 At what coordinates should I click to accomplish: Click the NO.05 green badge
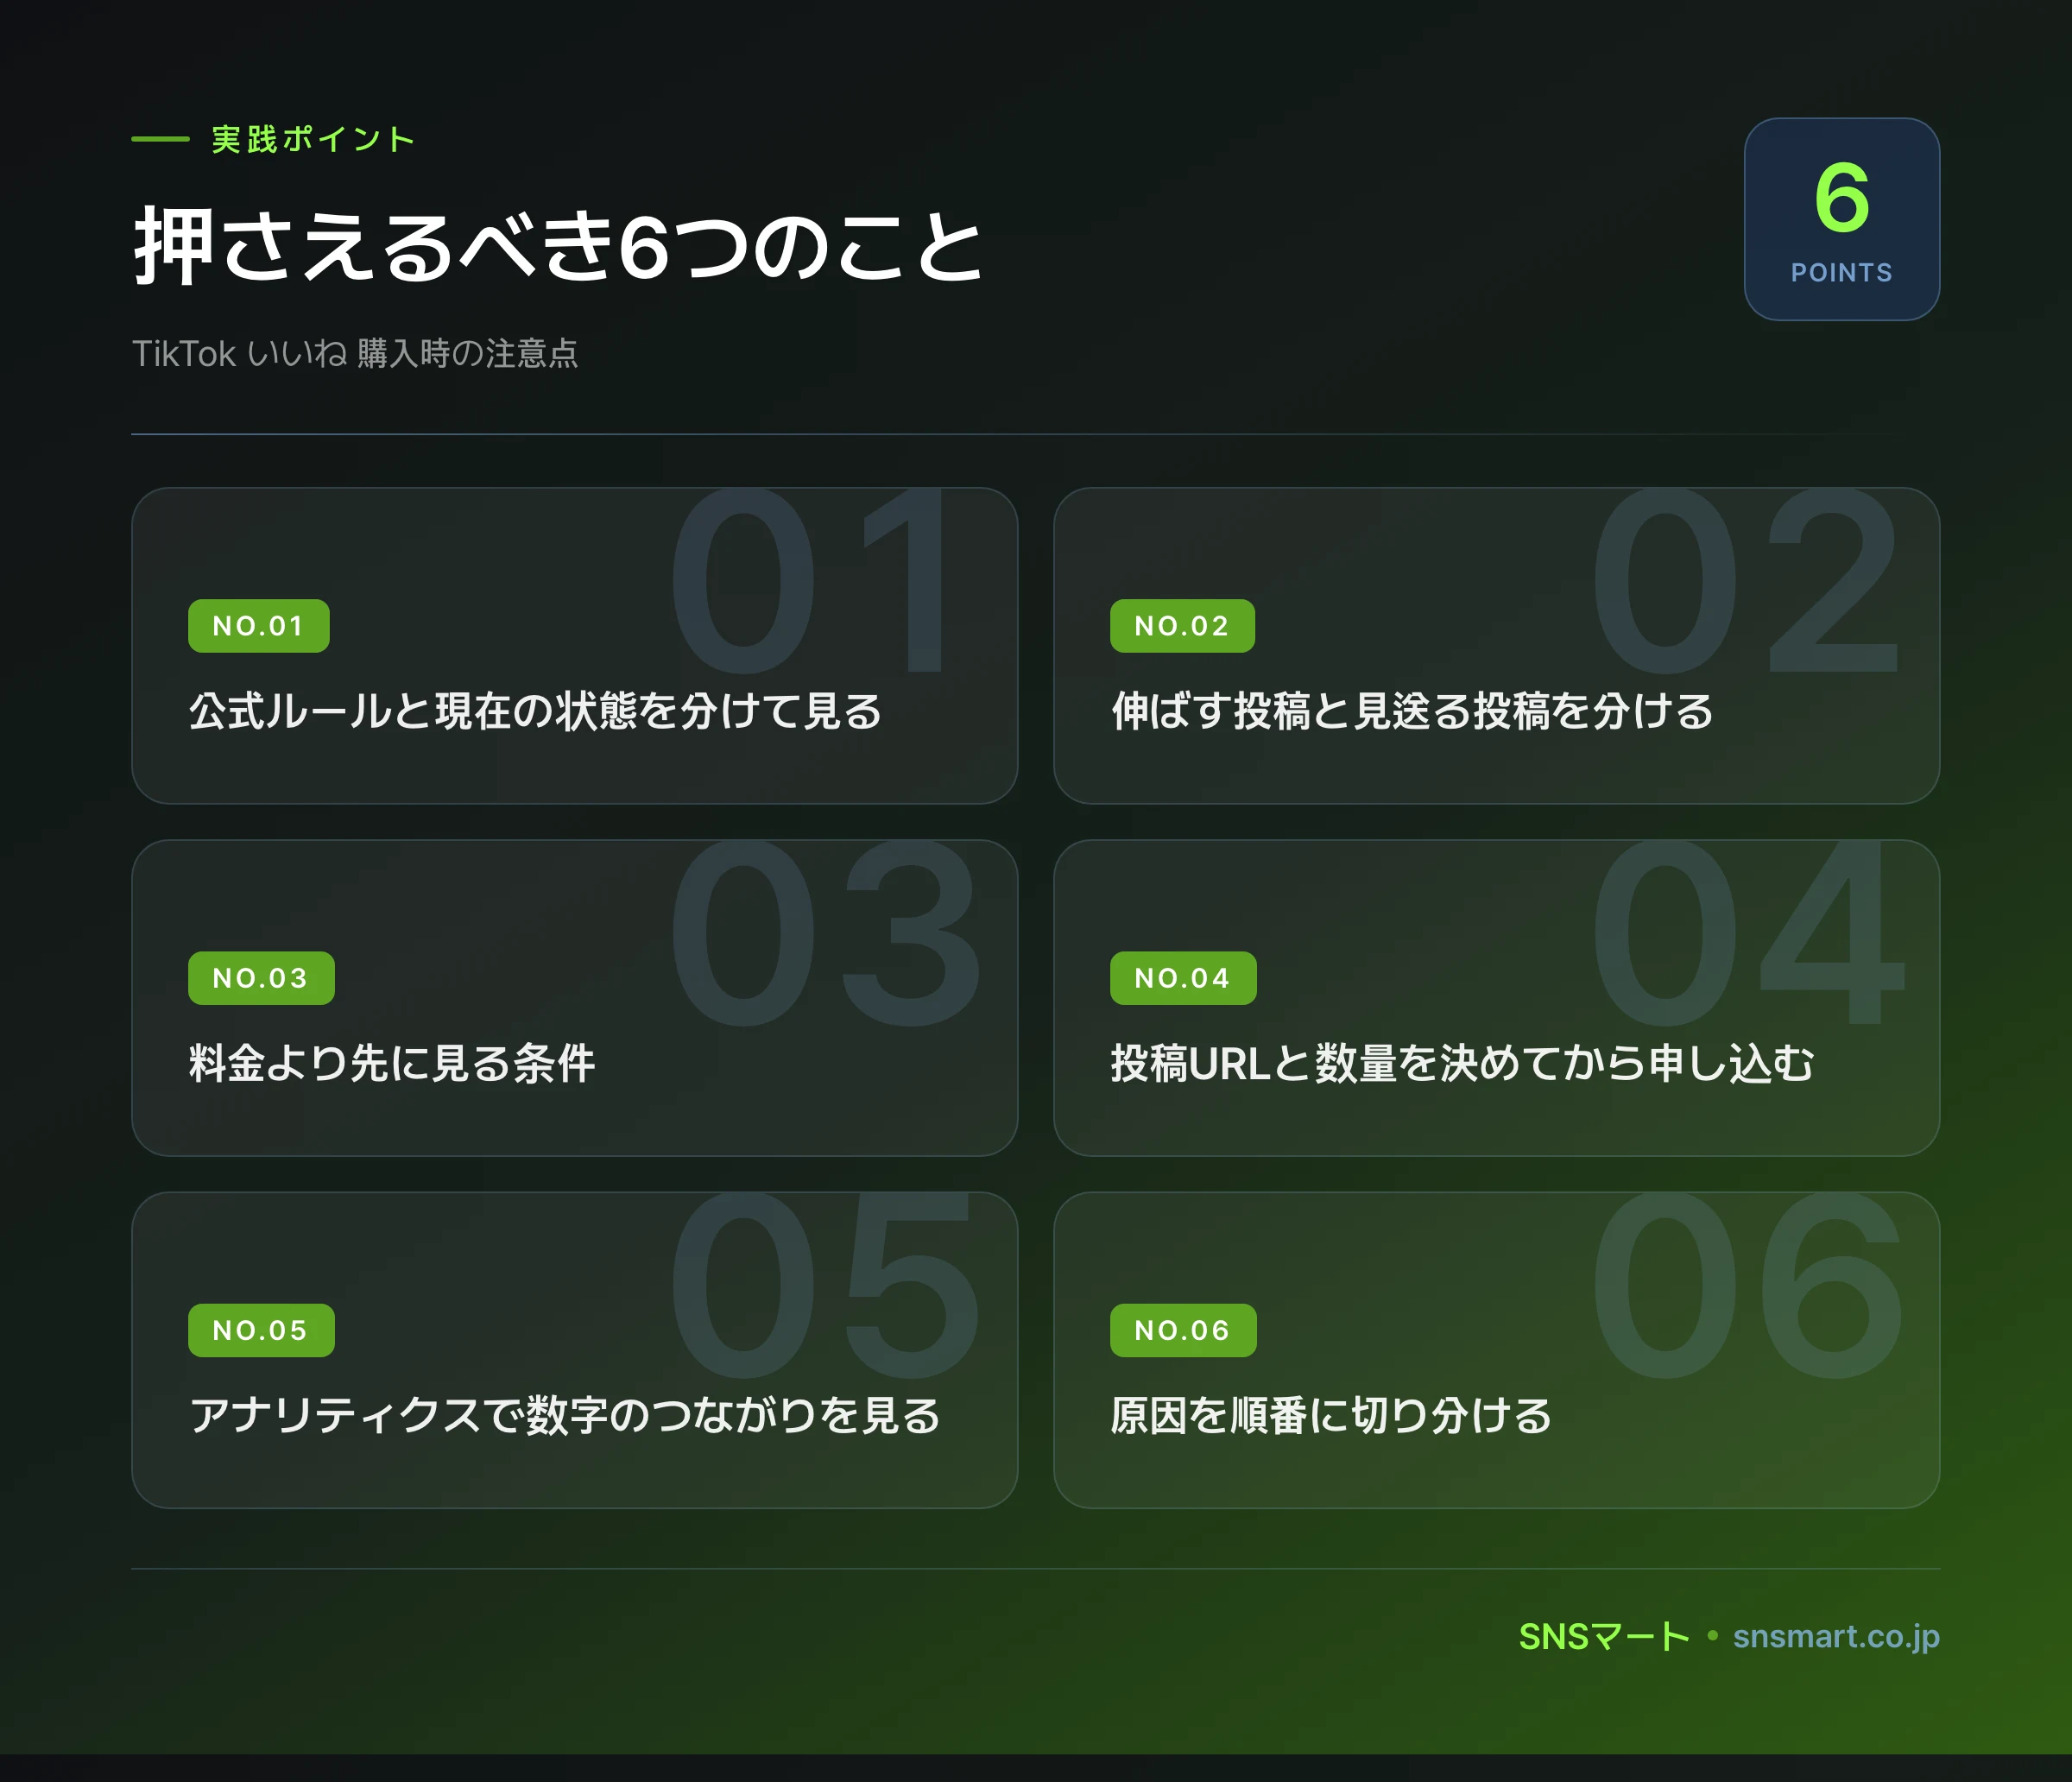(261, 1330)
